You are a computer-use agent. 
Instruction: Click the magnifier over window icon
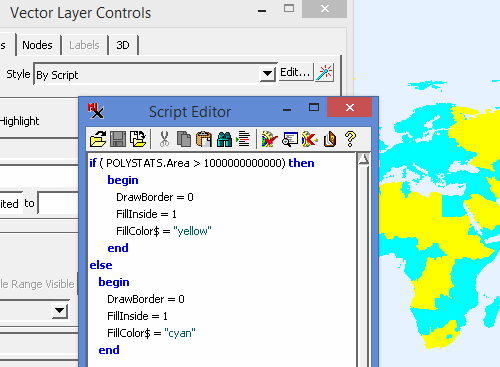point(290,139)
